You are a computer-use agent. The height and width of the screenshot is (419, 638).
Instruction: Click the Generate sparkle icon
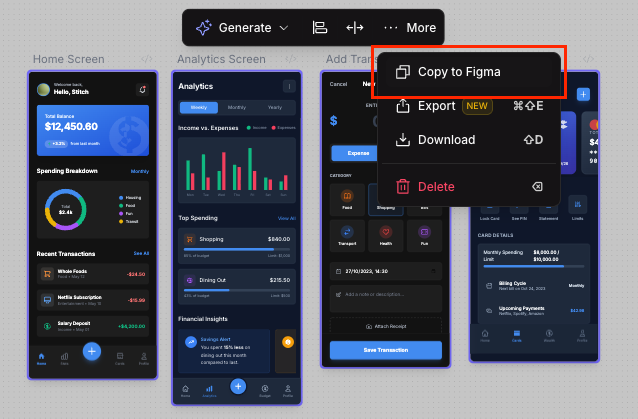[204, 28]
